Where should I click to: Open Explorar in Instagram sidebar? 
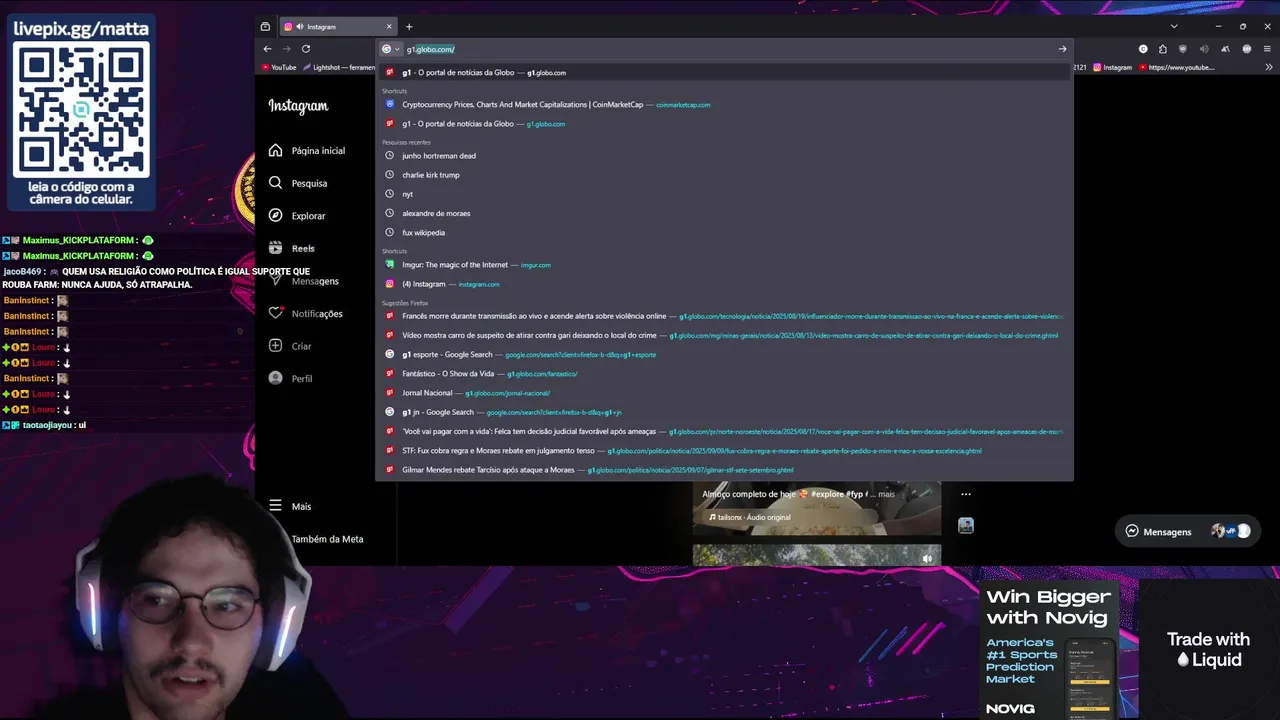(x=297, y=216)
